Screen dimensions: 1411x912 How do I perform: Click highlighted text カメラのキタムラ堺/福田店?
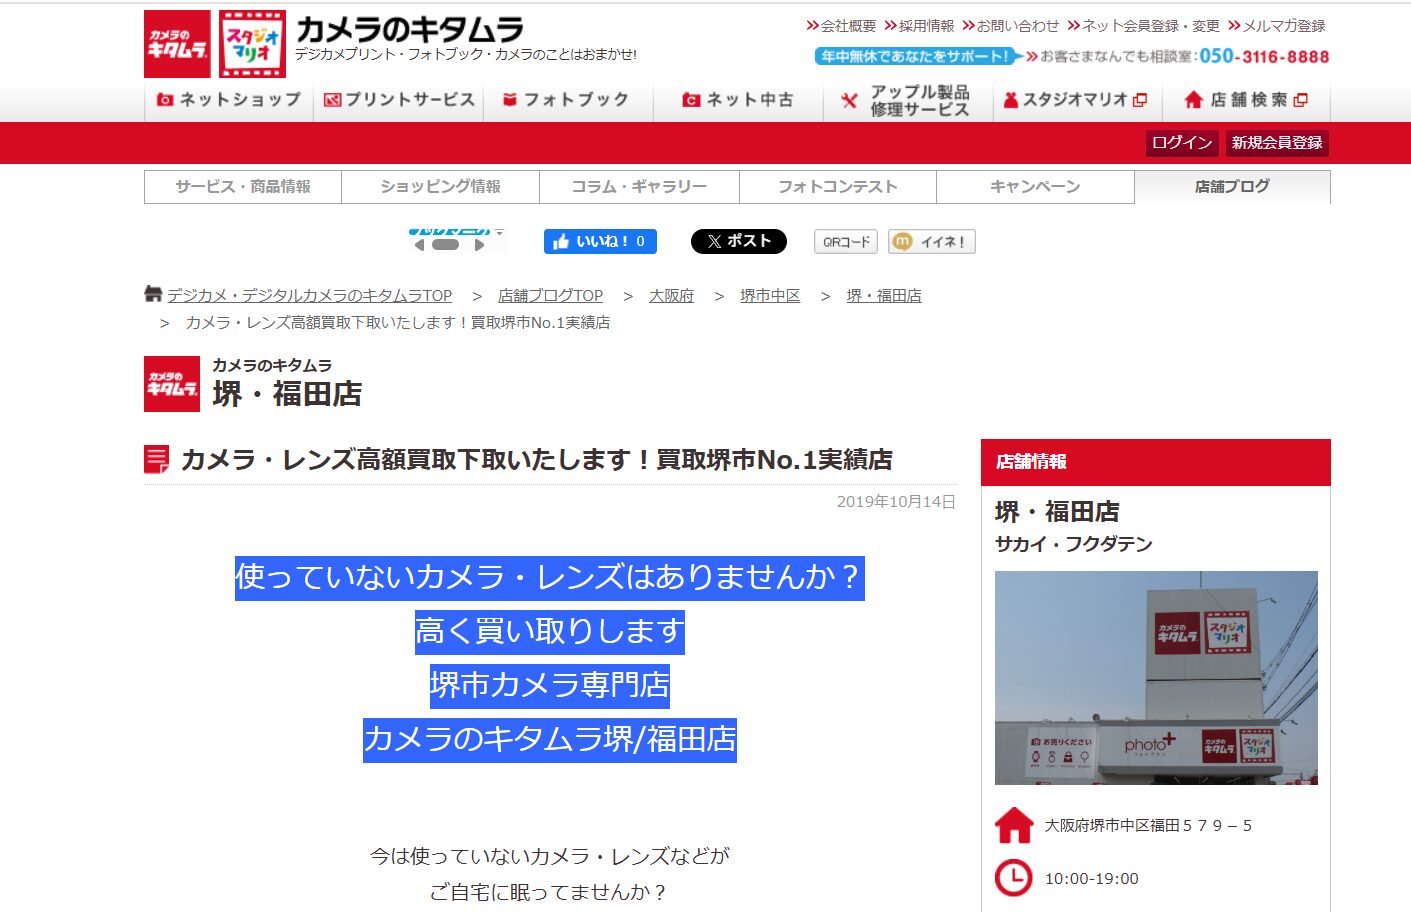pyautogui.click(x=550, y=740)
